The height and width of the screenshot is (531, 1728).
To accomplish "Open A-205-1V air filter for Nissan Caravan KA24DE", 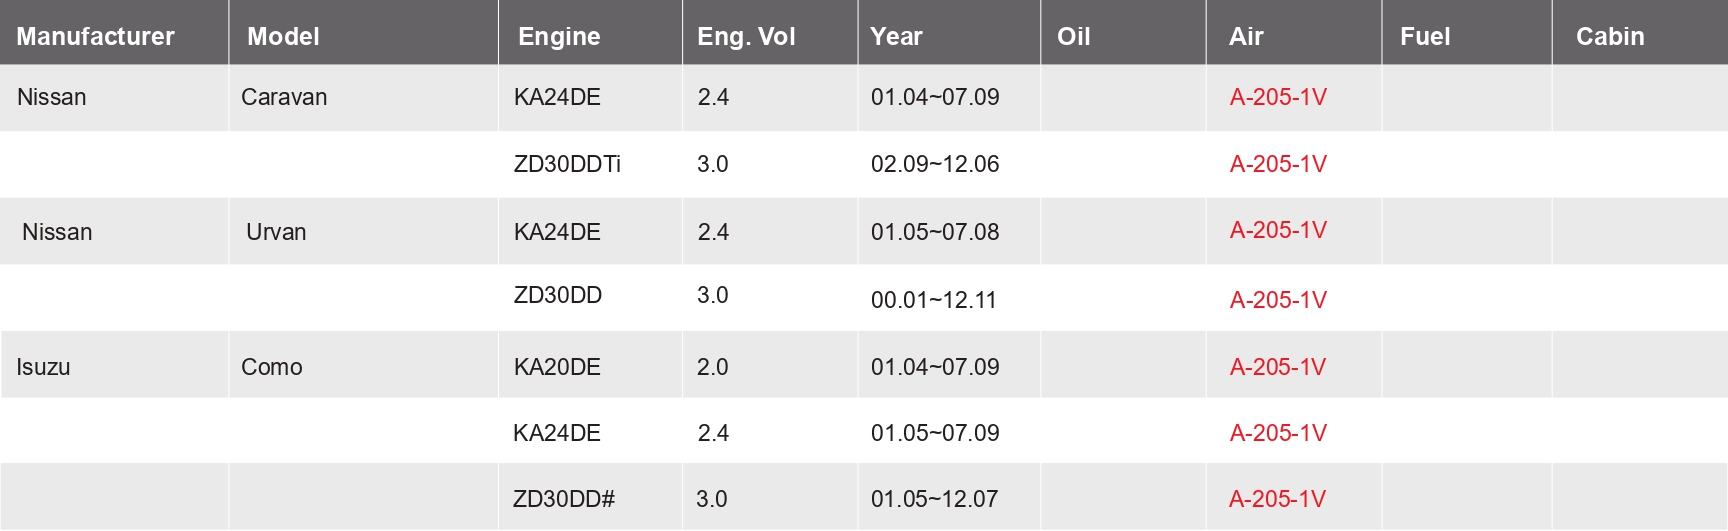I will (x=1278, y=97).
